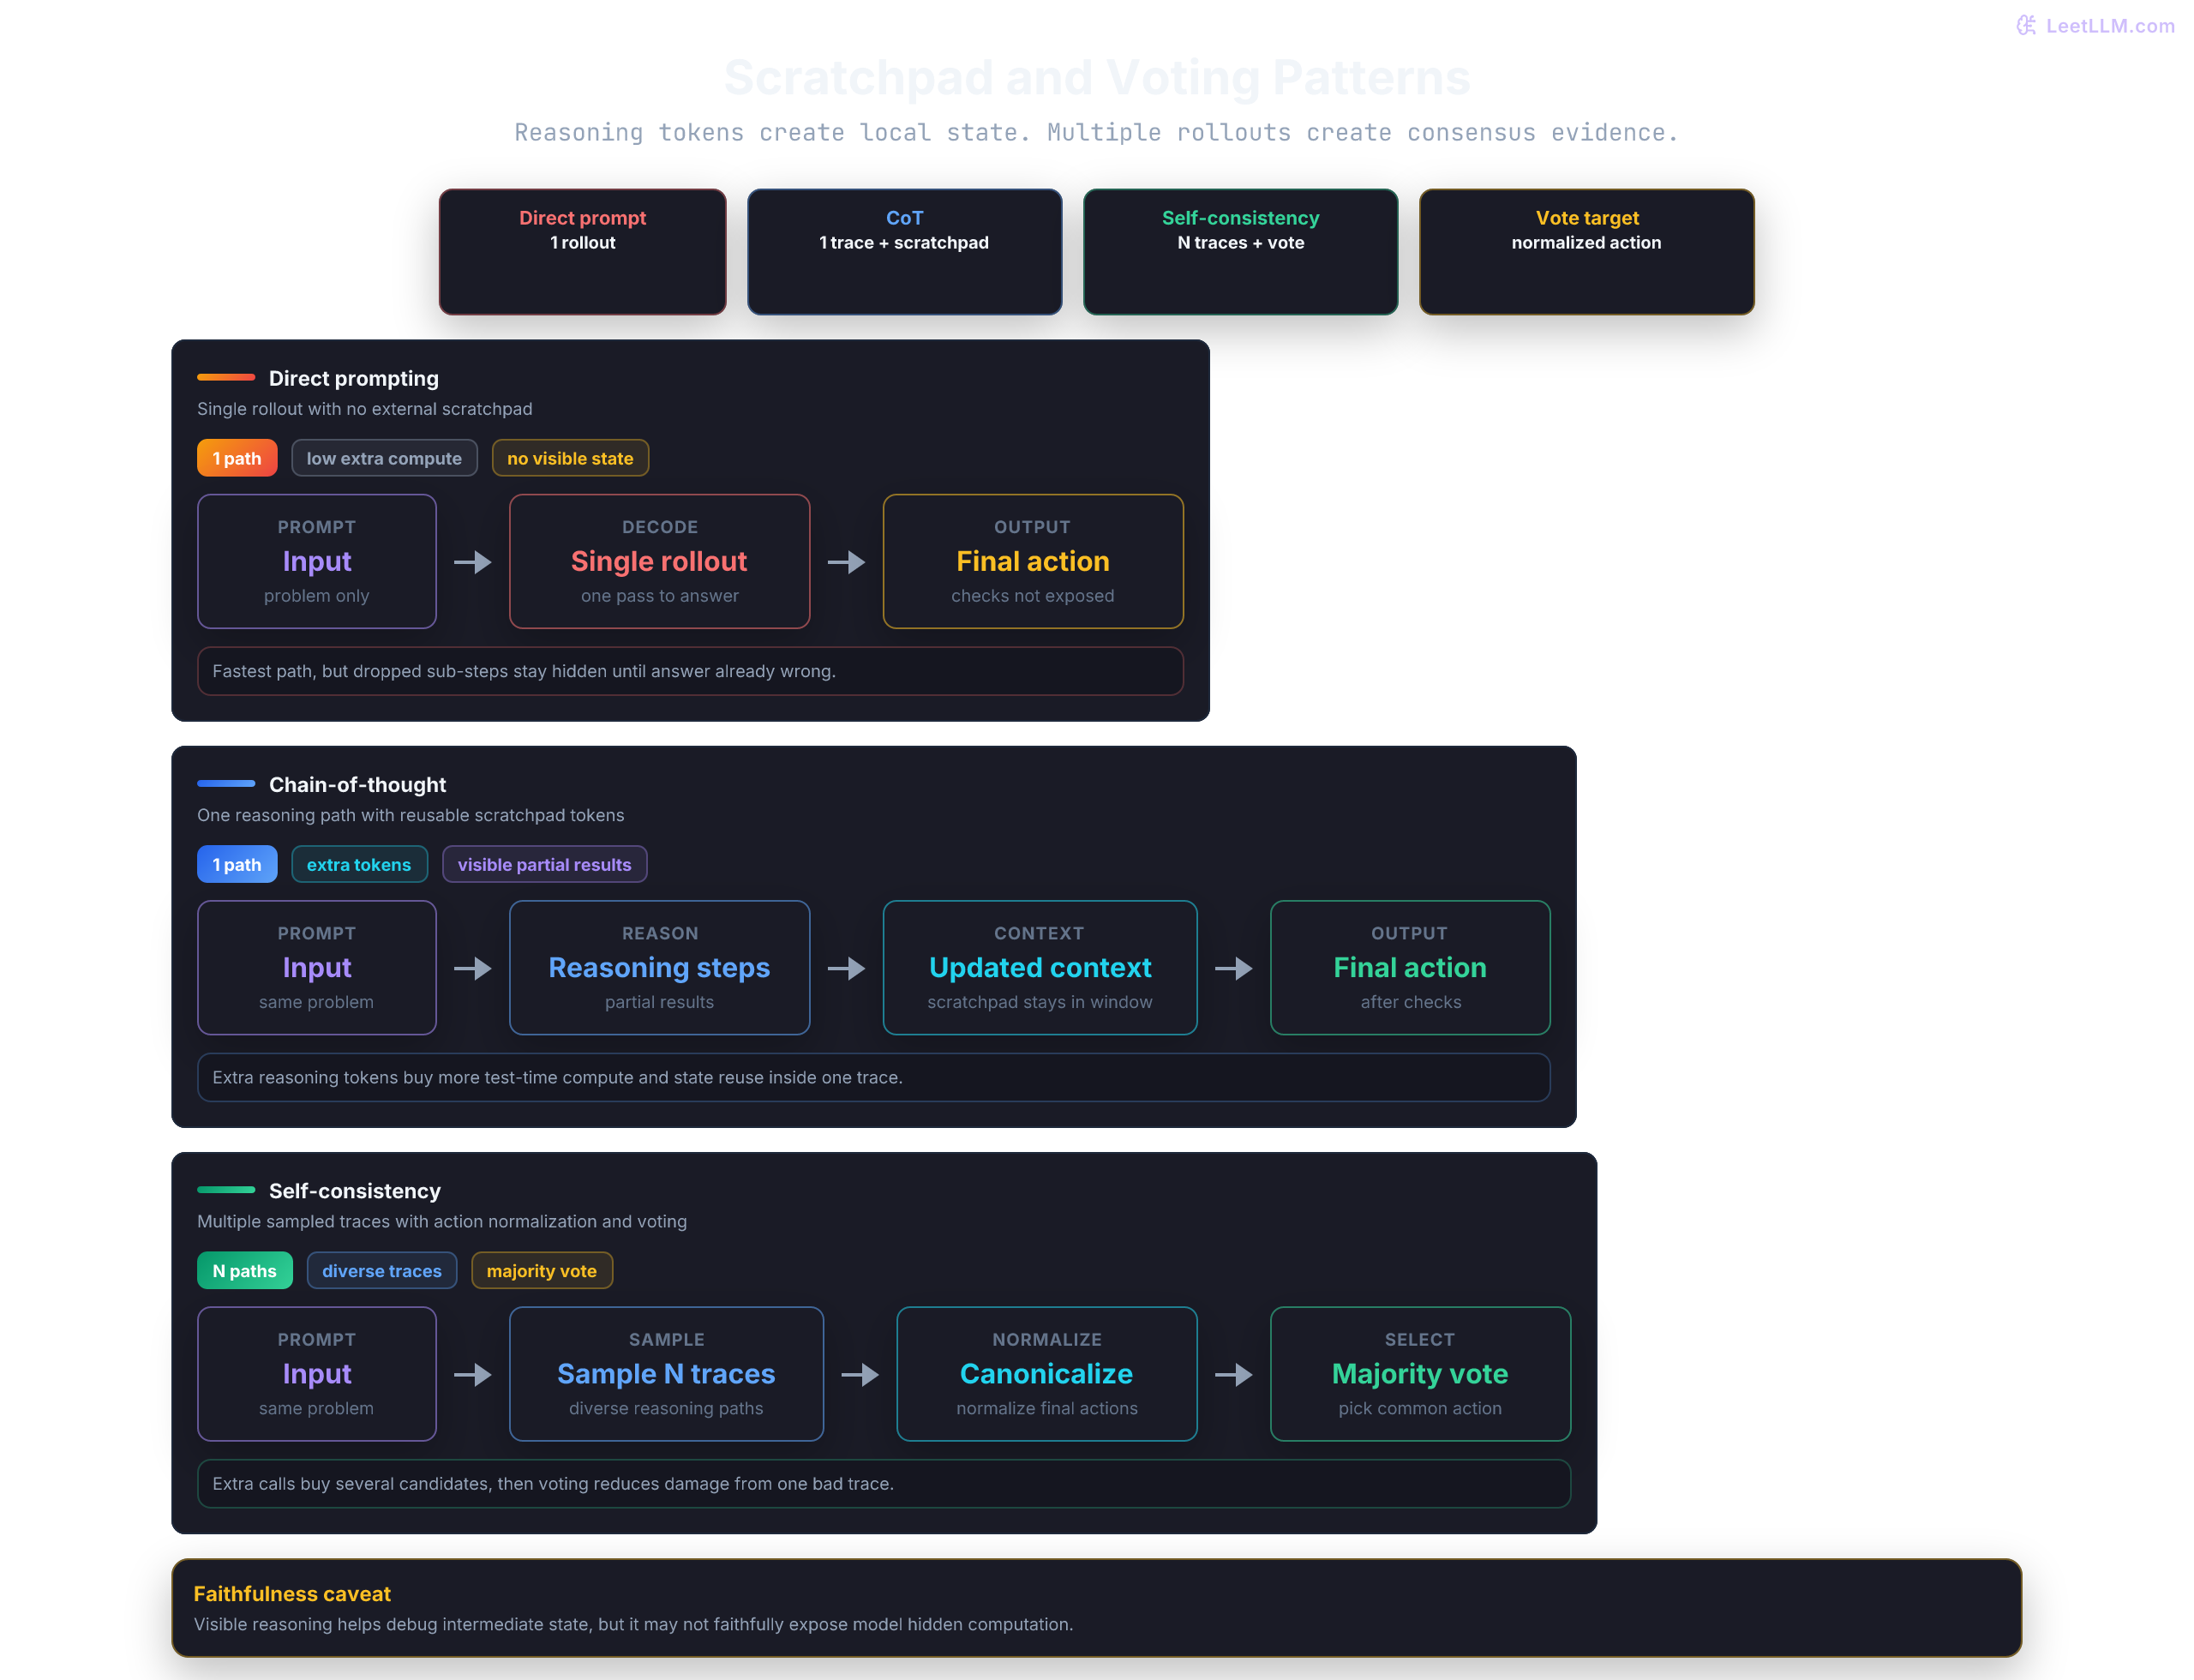The width and height of the screenshot is (2194, 1680).
Task: Click the arrow pointing to Majority vote box
Action: tap(1234, 1374)
